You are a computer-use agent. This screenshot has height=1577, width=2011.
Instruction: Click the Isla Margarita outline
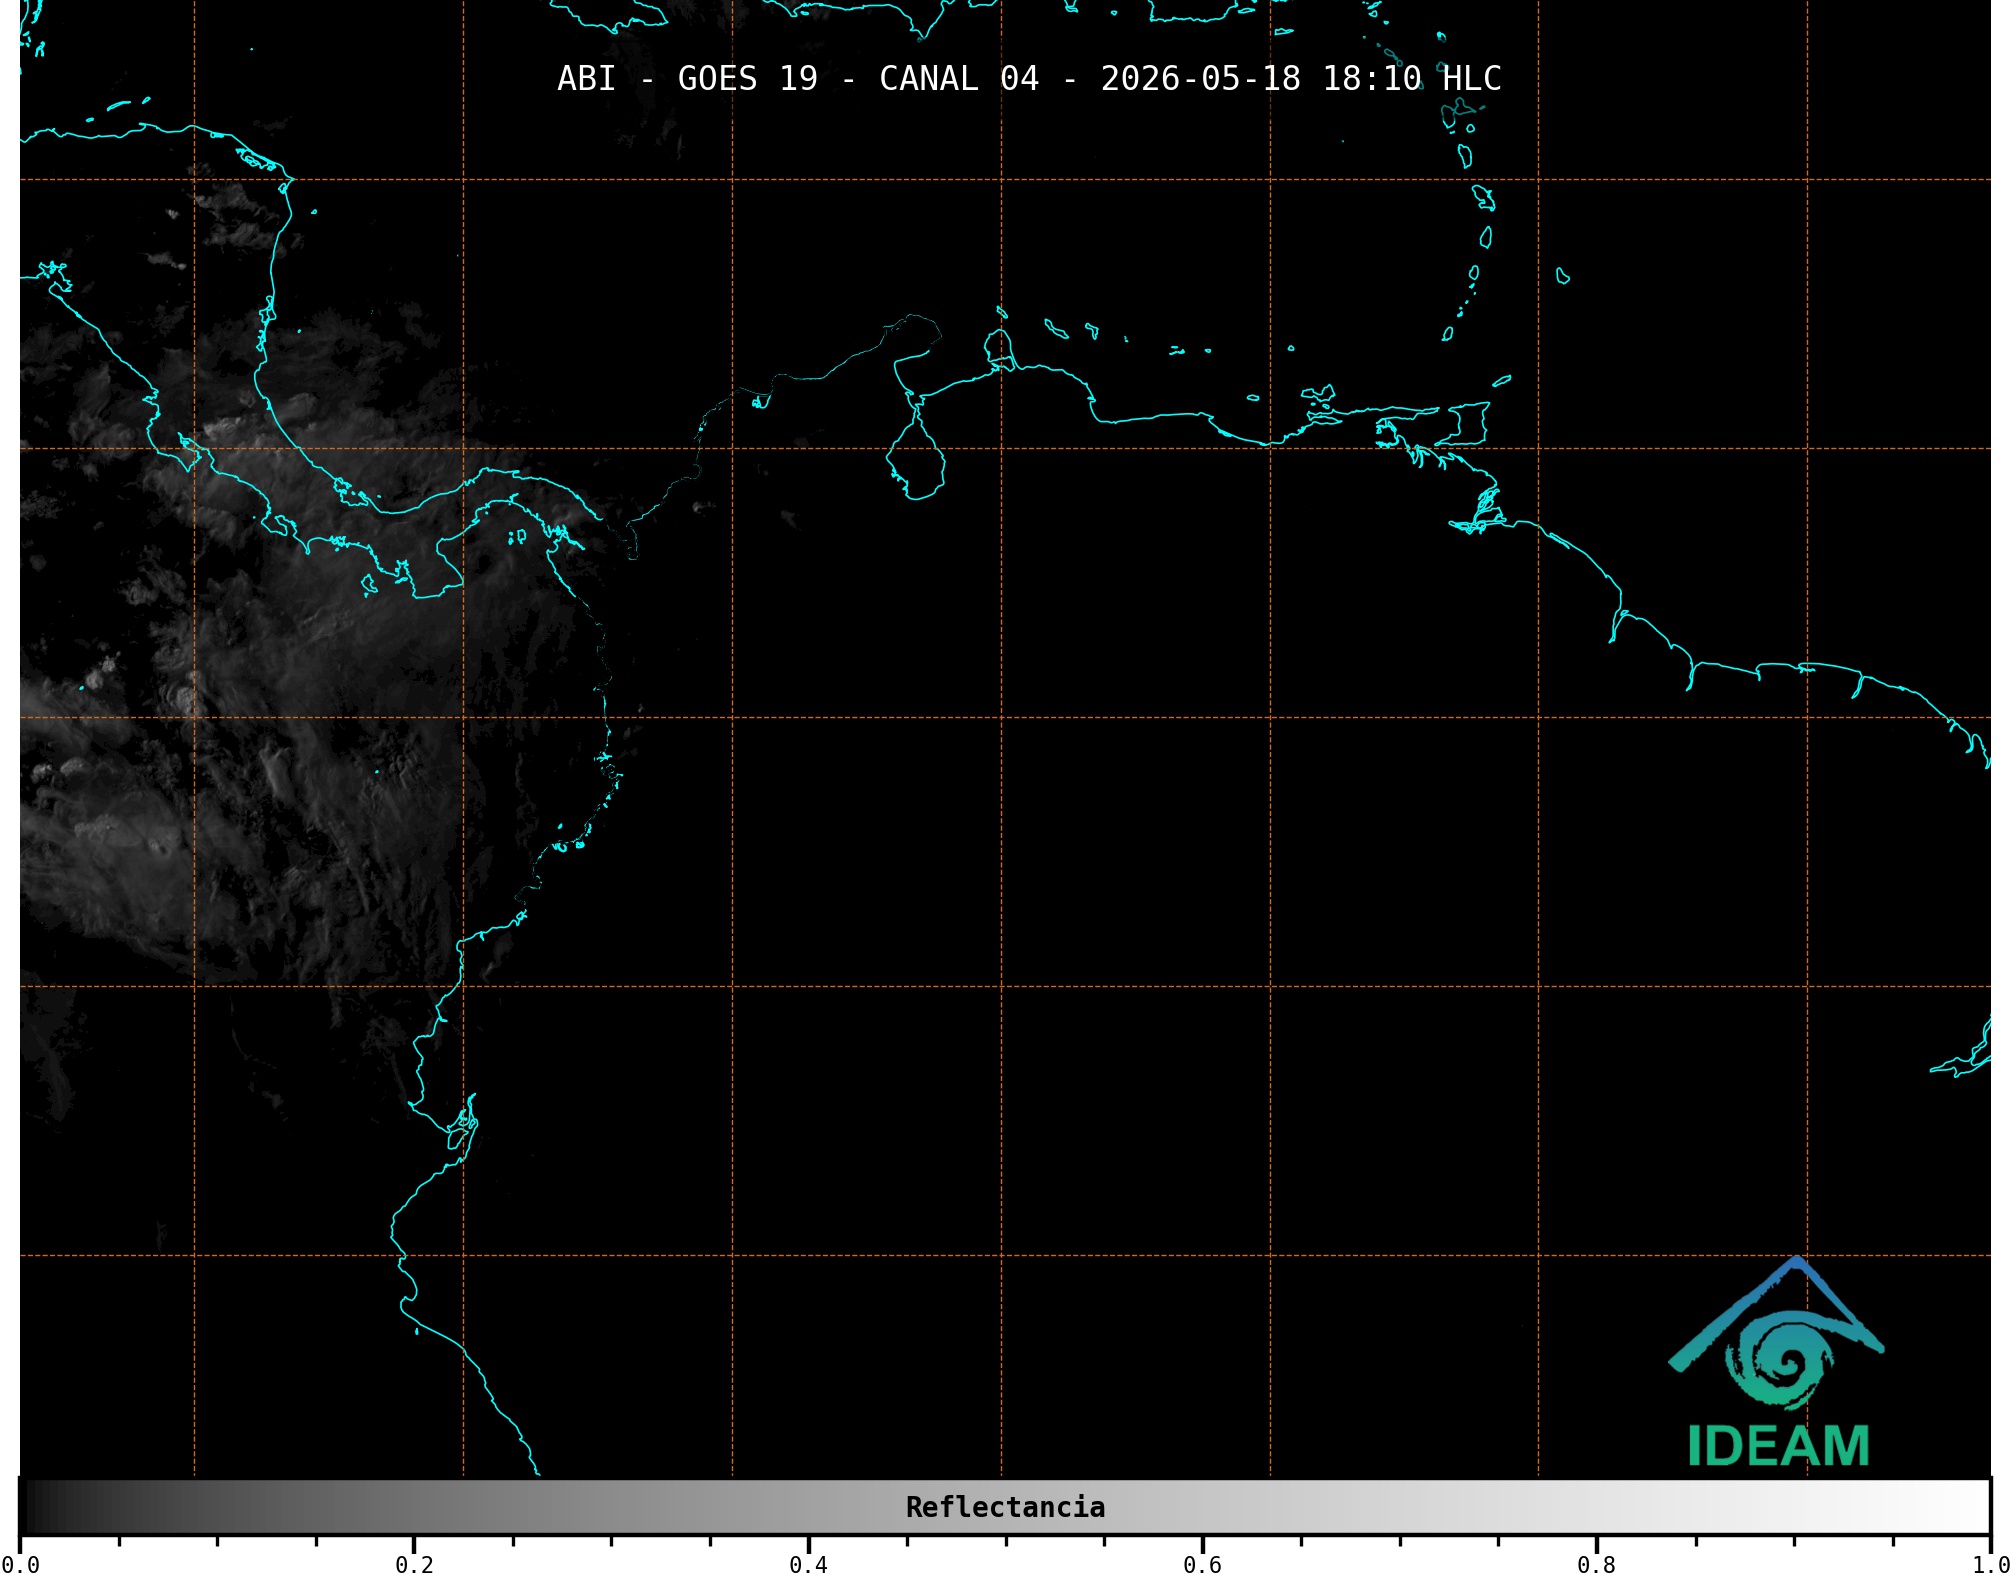tap(1318, 393)
